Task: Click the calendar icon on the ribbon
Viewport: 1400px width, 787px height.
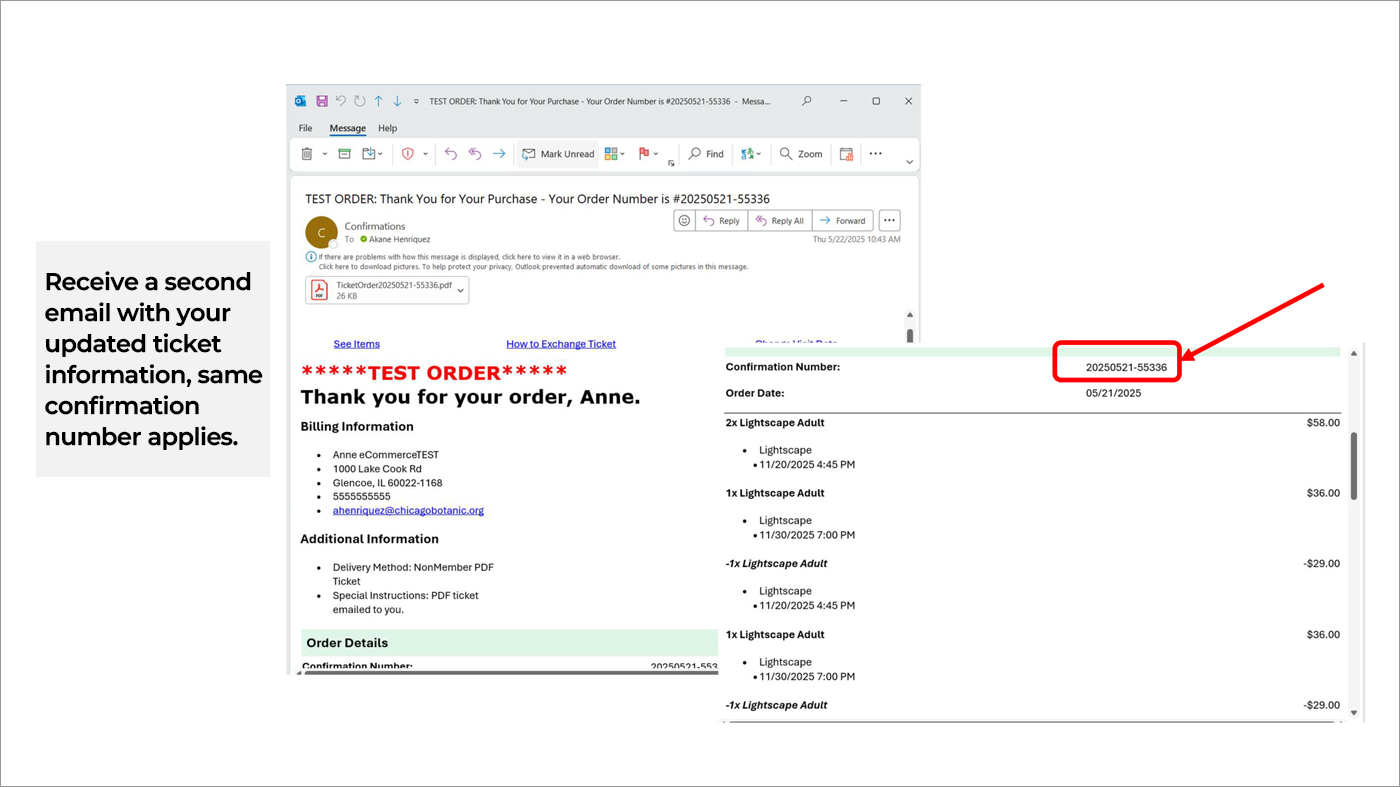Action: (x=846, y=154)
